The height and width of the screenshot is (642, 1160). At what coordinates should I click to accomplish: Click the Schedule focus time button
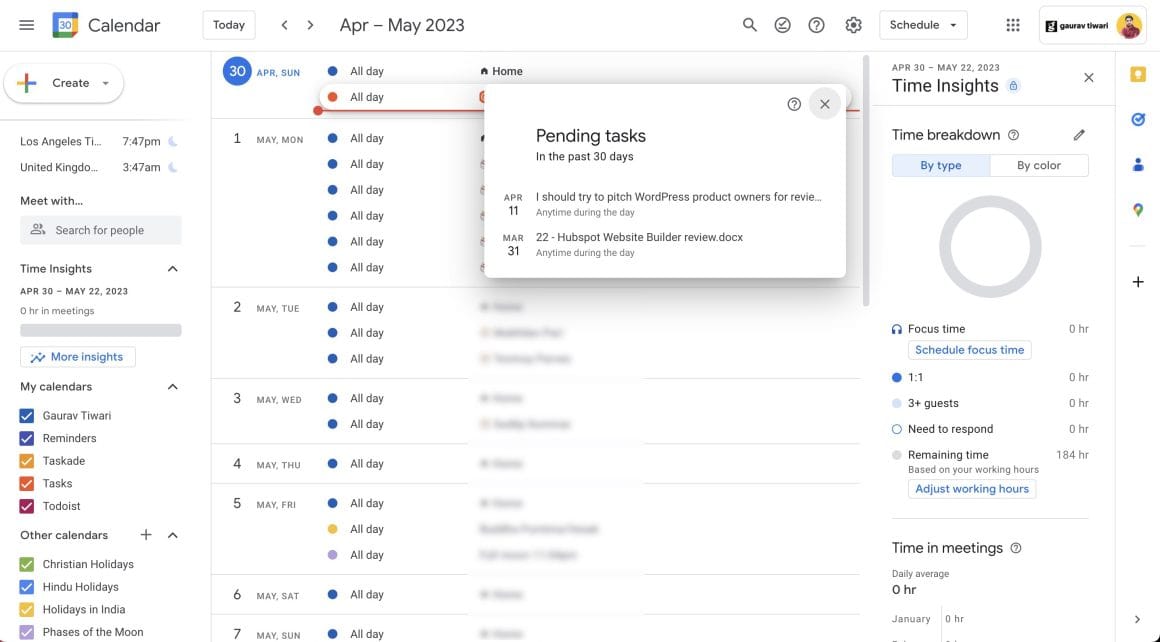pyautogui.click(x=968, y=349)
